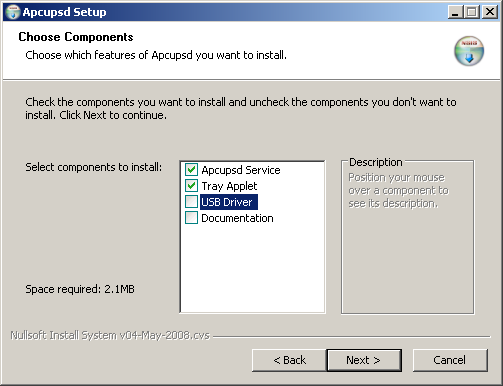This screenshot has height=386, width=503.
Task: Minimize the Apcupsd Setup window
Action: point(455,12)
